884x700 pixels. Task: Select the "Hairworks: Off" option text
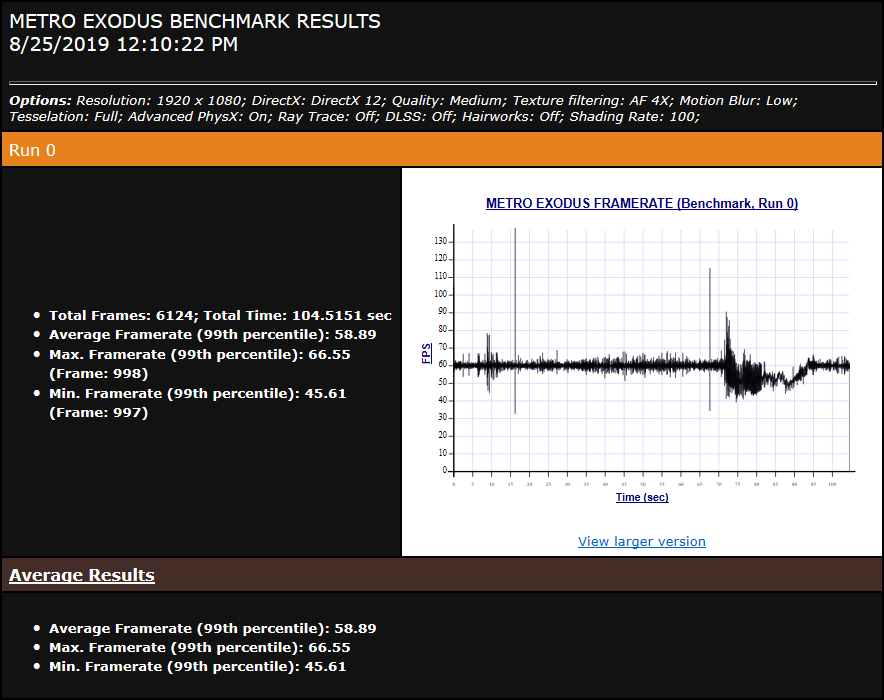point(511,117)
